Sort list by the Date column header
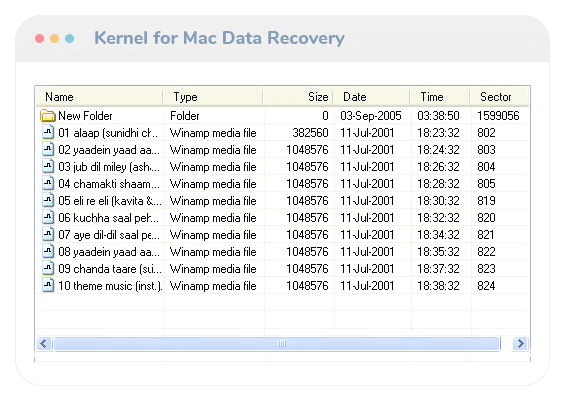Viewport: 565px width, 401px height. pos(371,97)
